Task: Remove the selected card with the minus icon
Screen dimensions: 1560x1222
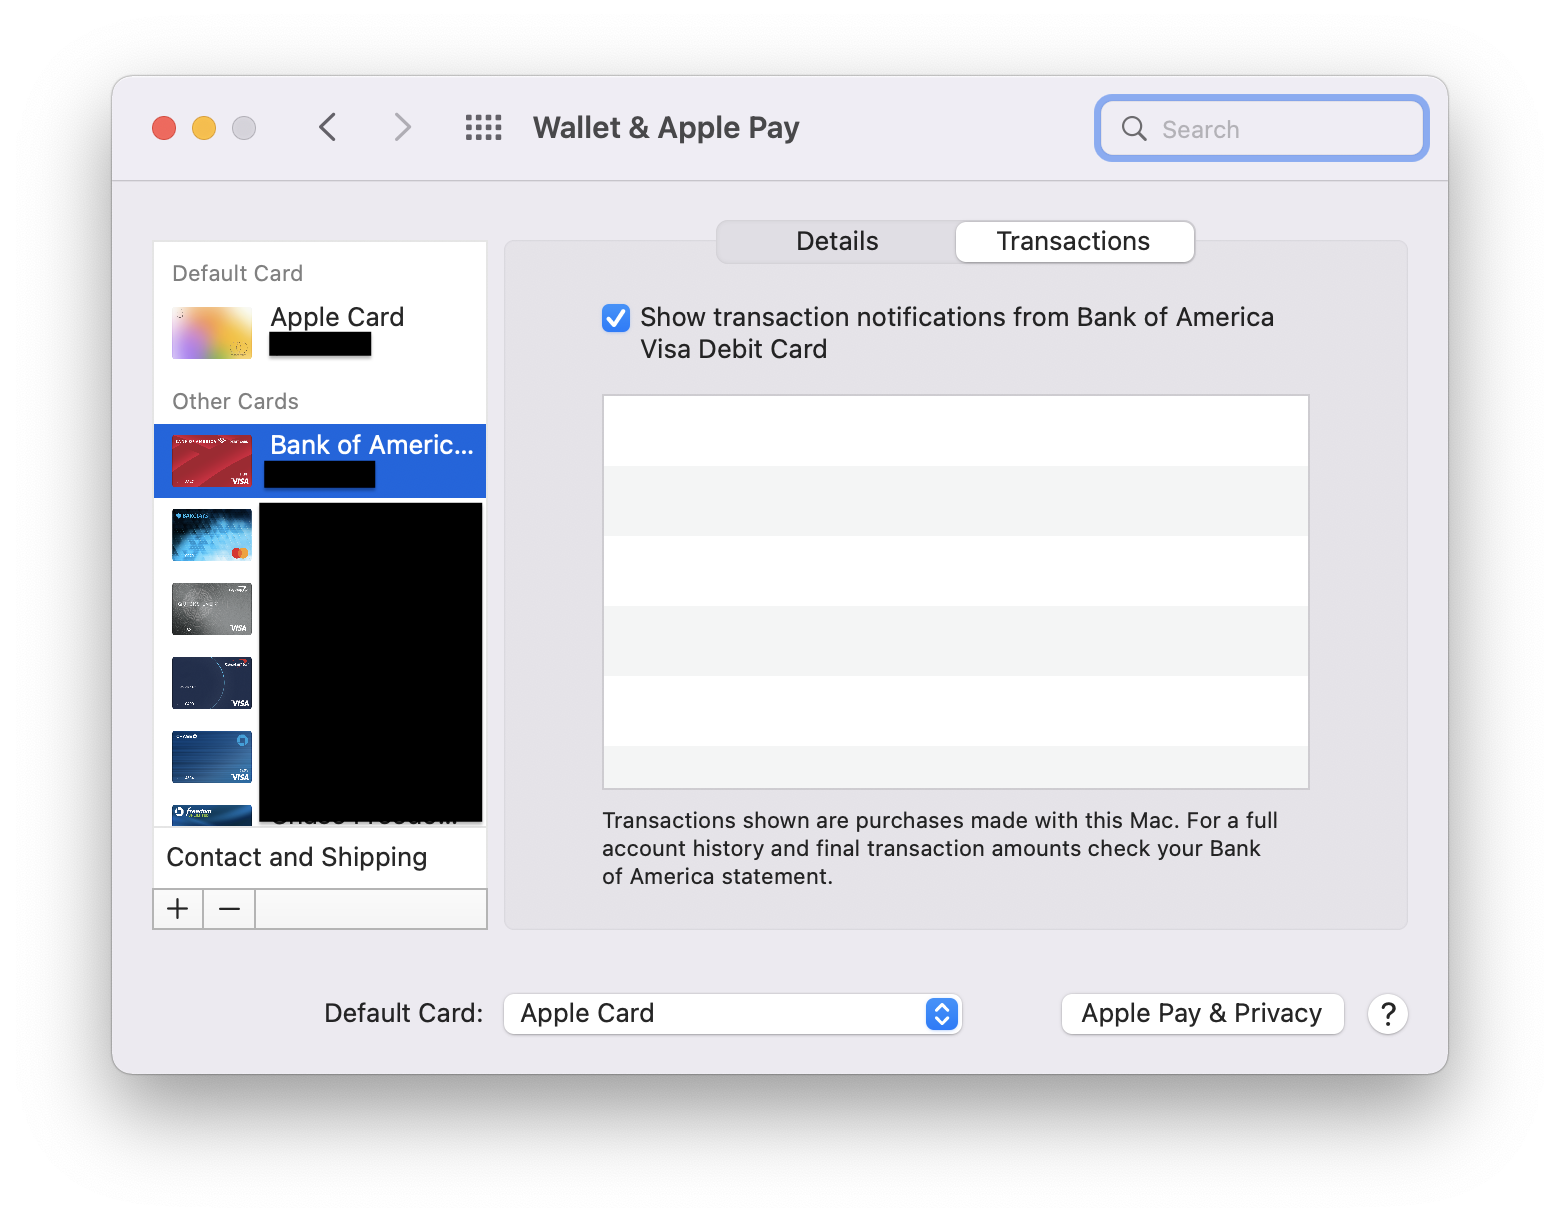Action: click(228, 908)
